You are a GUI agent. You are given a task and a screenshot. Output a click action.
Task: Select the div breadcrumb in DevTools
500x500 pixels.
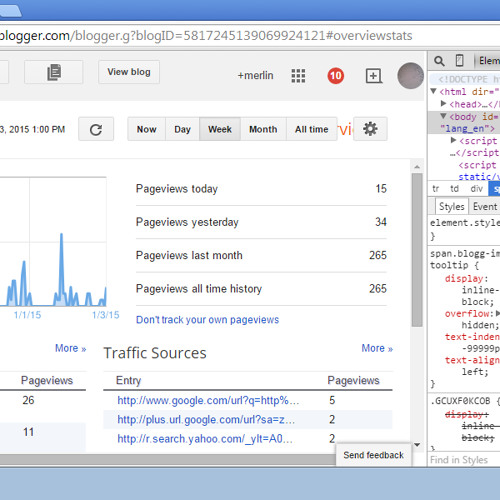(476, 189)
